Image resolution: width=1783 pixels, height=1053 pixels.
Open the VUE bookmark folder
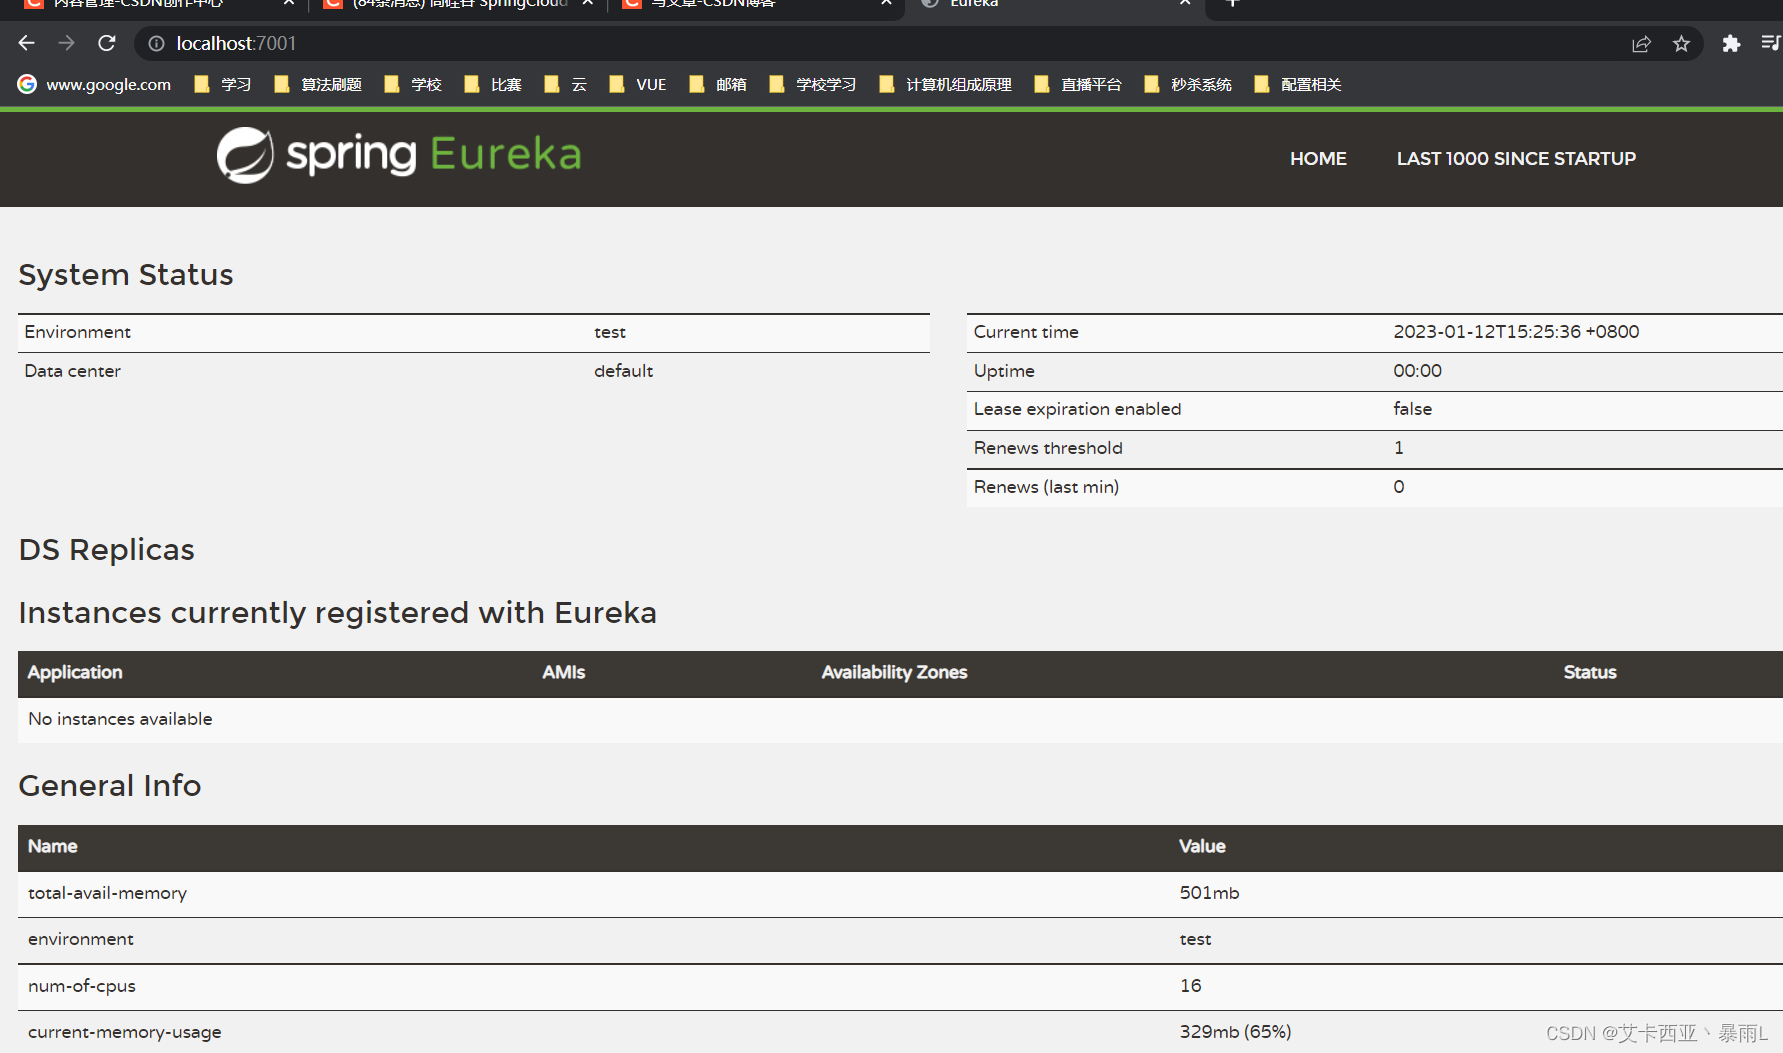pos(638,84)
